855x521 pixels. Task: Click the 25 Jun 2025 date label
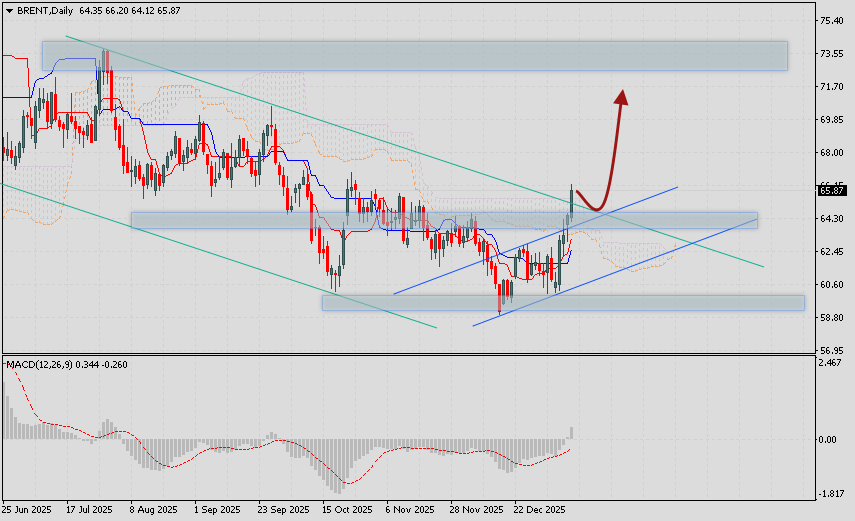click(28, 509)
